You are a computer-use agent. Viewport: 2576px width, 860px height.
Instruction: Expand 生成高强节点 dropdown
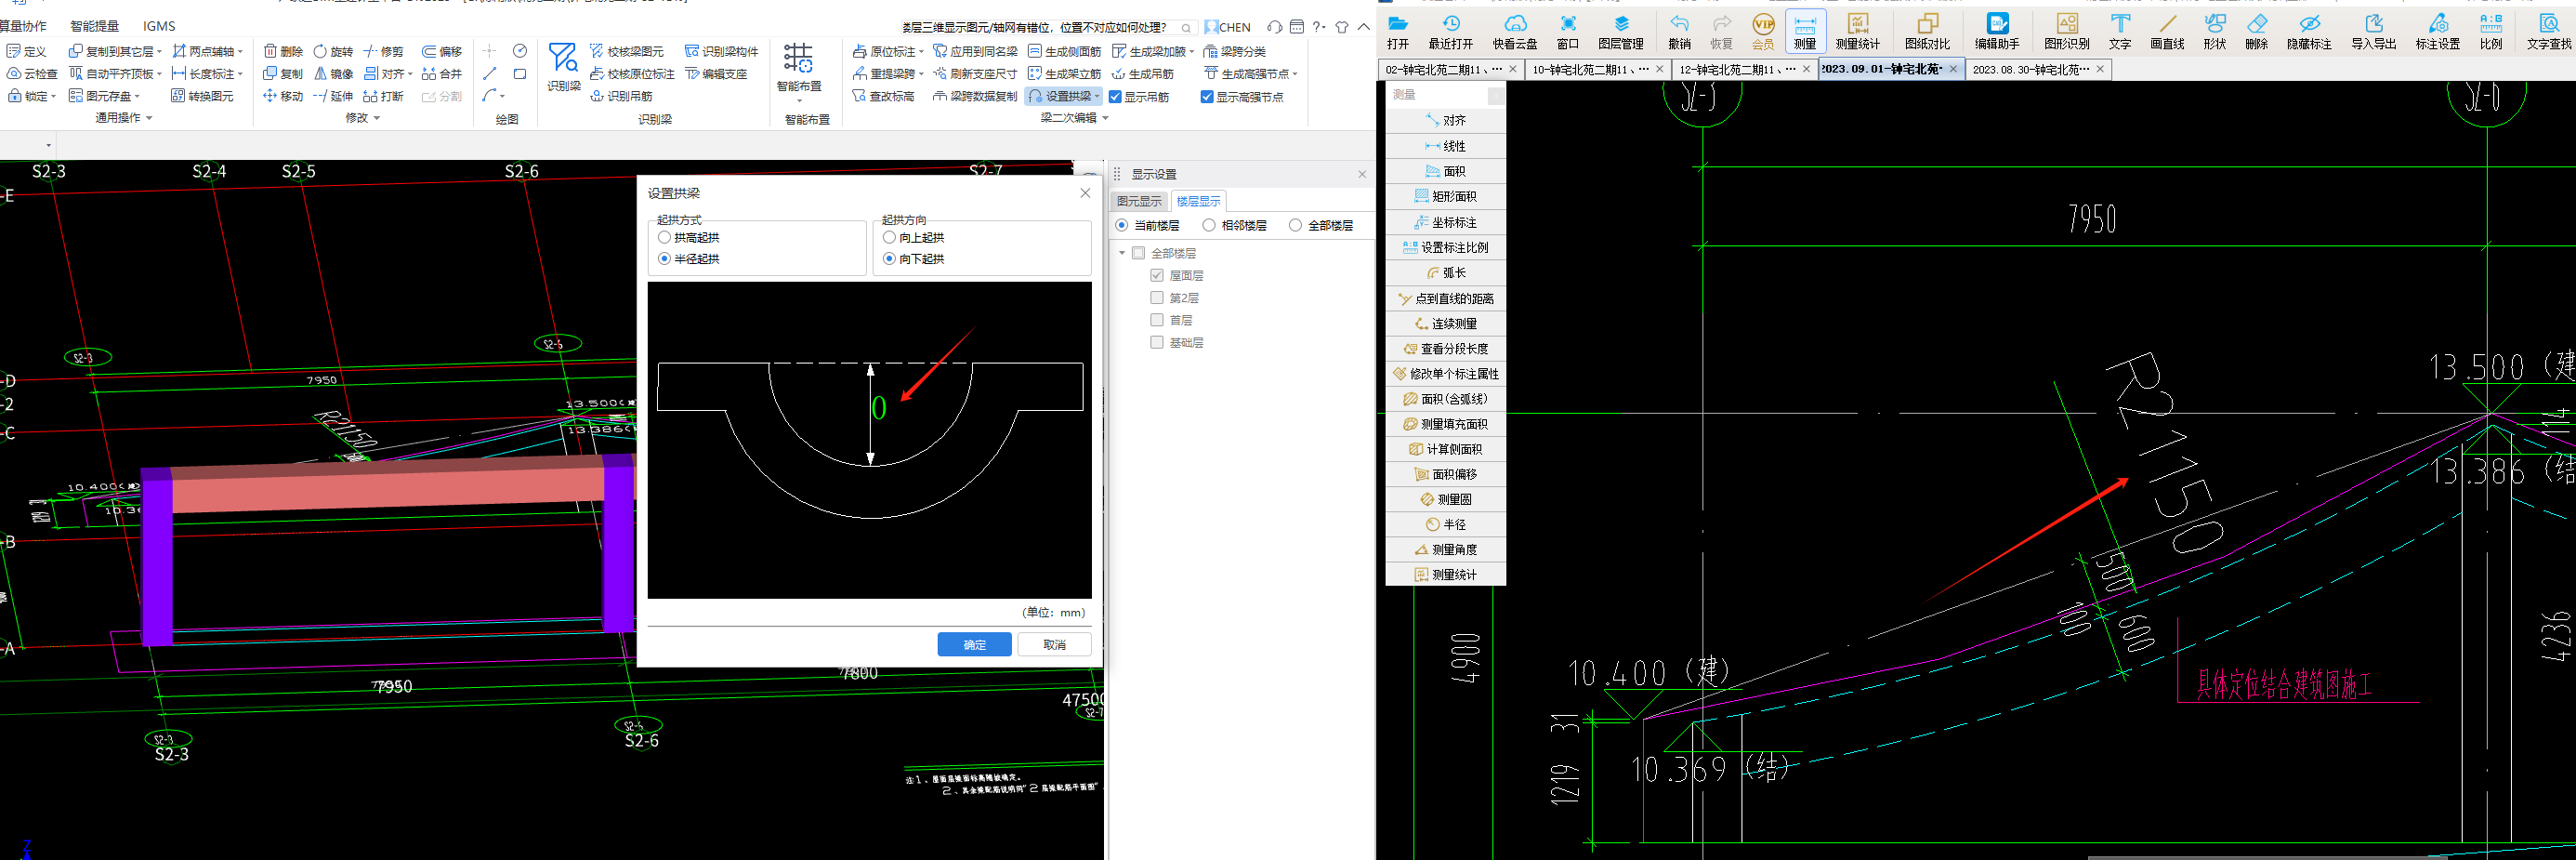point(1295,74)
